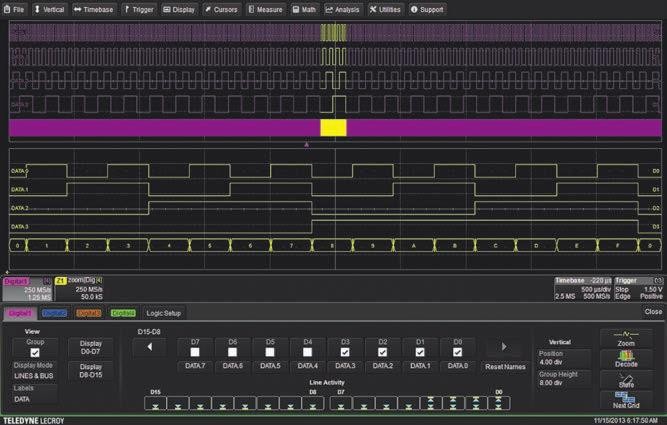This screenshot has height=425, width=667.
Task: Click bus value C in decoded bus
Action: (495, 245)
